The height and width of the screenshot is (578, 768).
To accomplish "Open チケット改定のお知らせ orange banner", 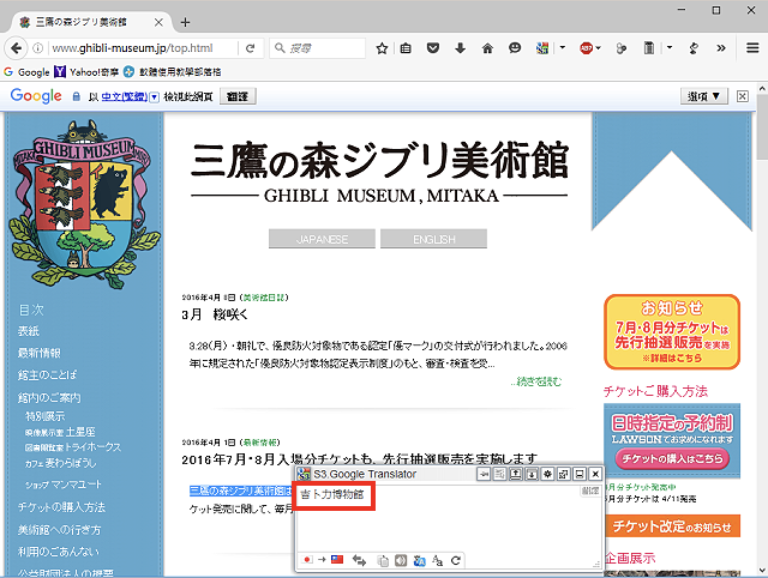I will [x=672, y=526].
